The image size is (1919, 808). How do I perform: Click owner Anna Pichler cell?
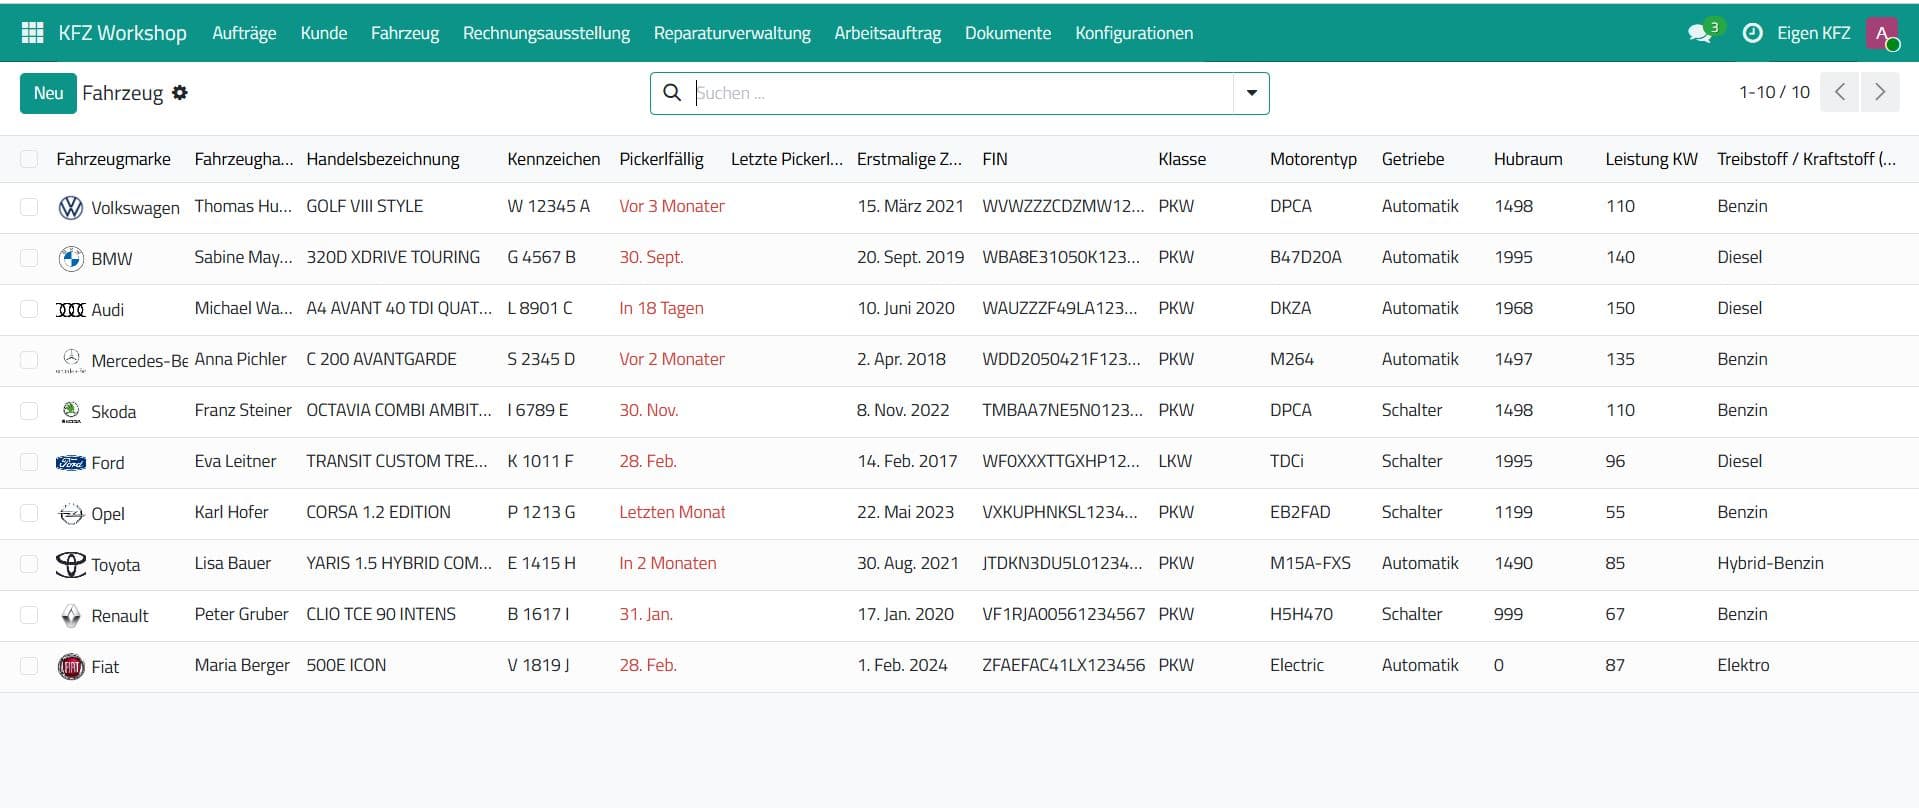(x=240, y=359)
